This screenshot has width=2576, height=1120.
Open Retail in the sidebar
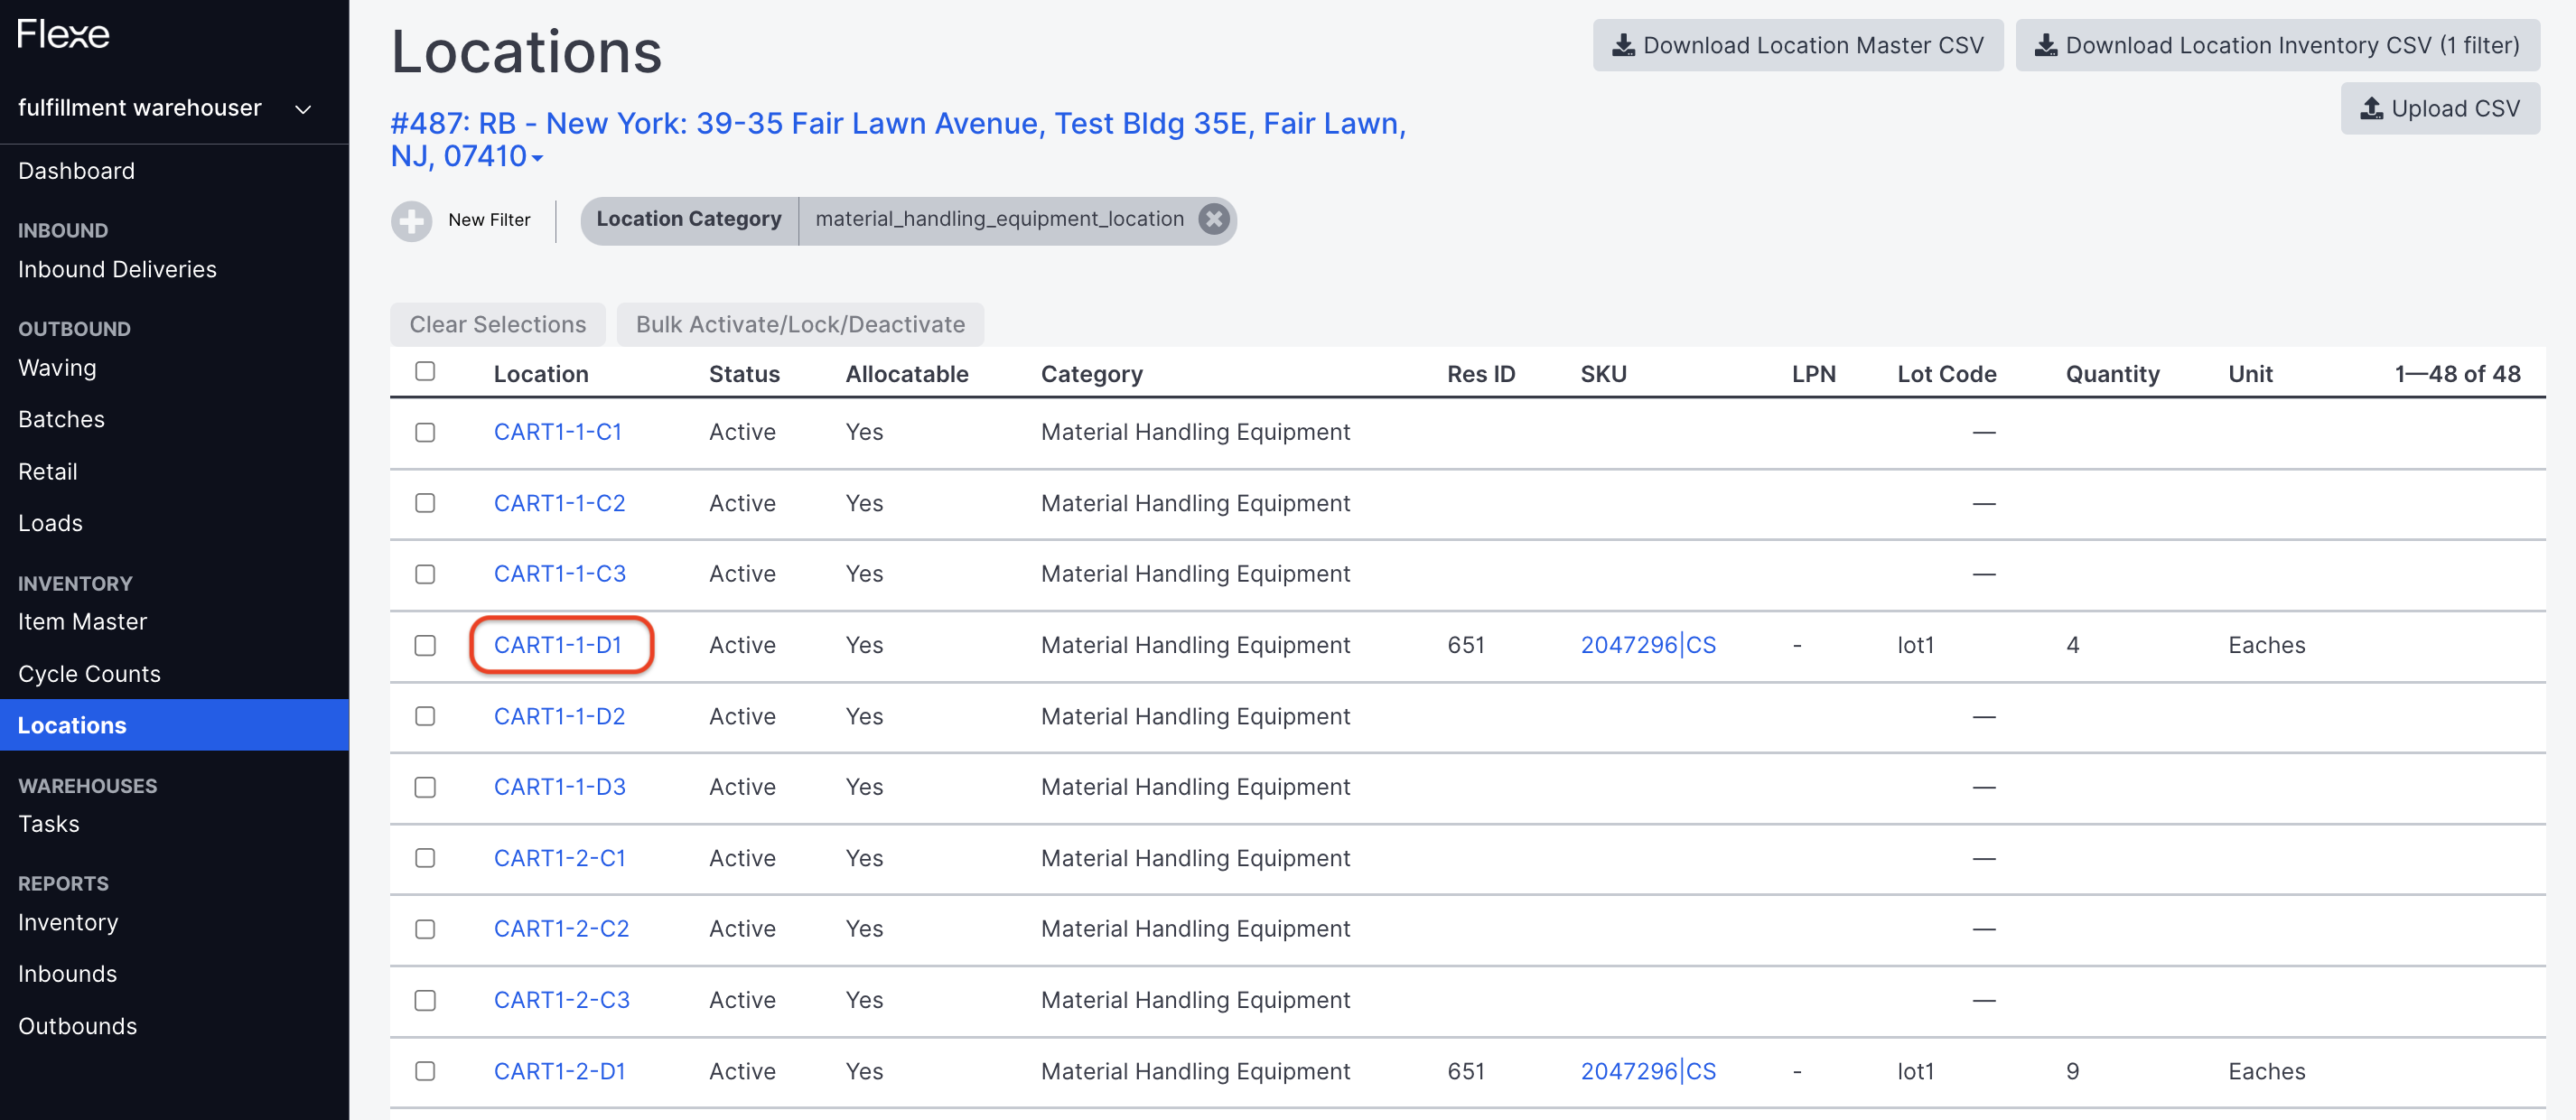[47, 472]
